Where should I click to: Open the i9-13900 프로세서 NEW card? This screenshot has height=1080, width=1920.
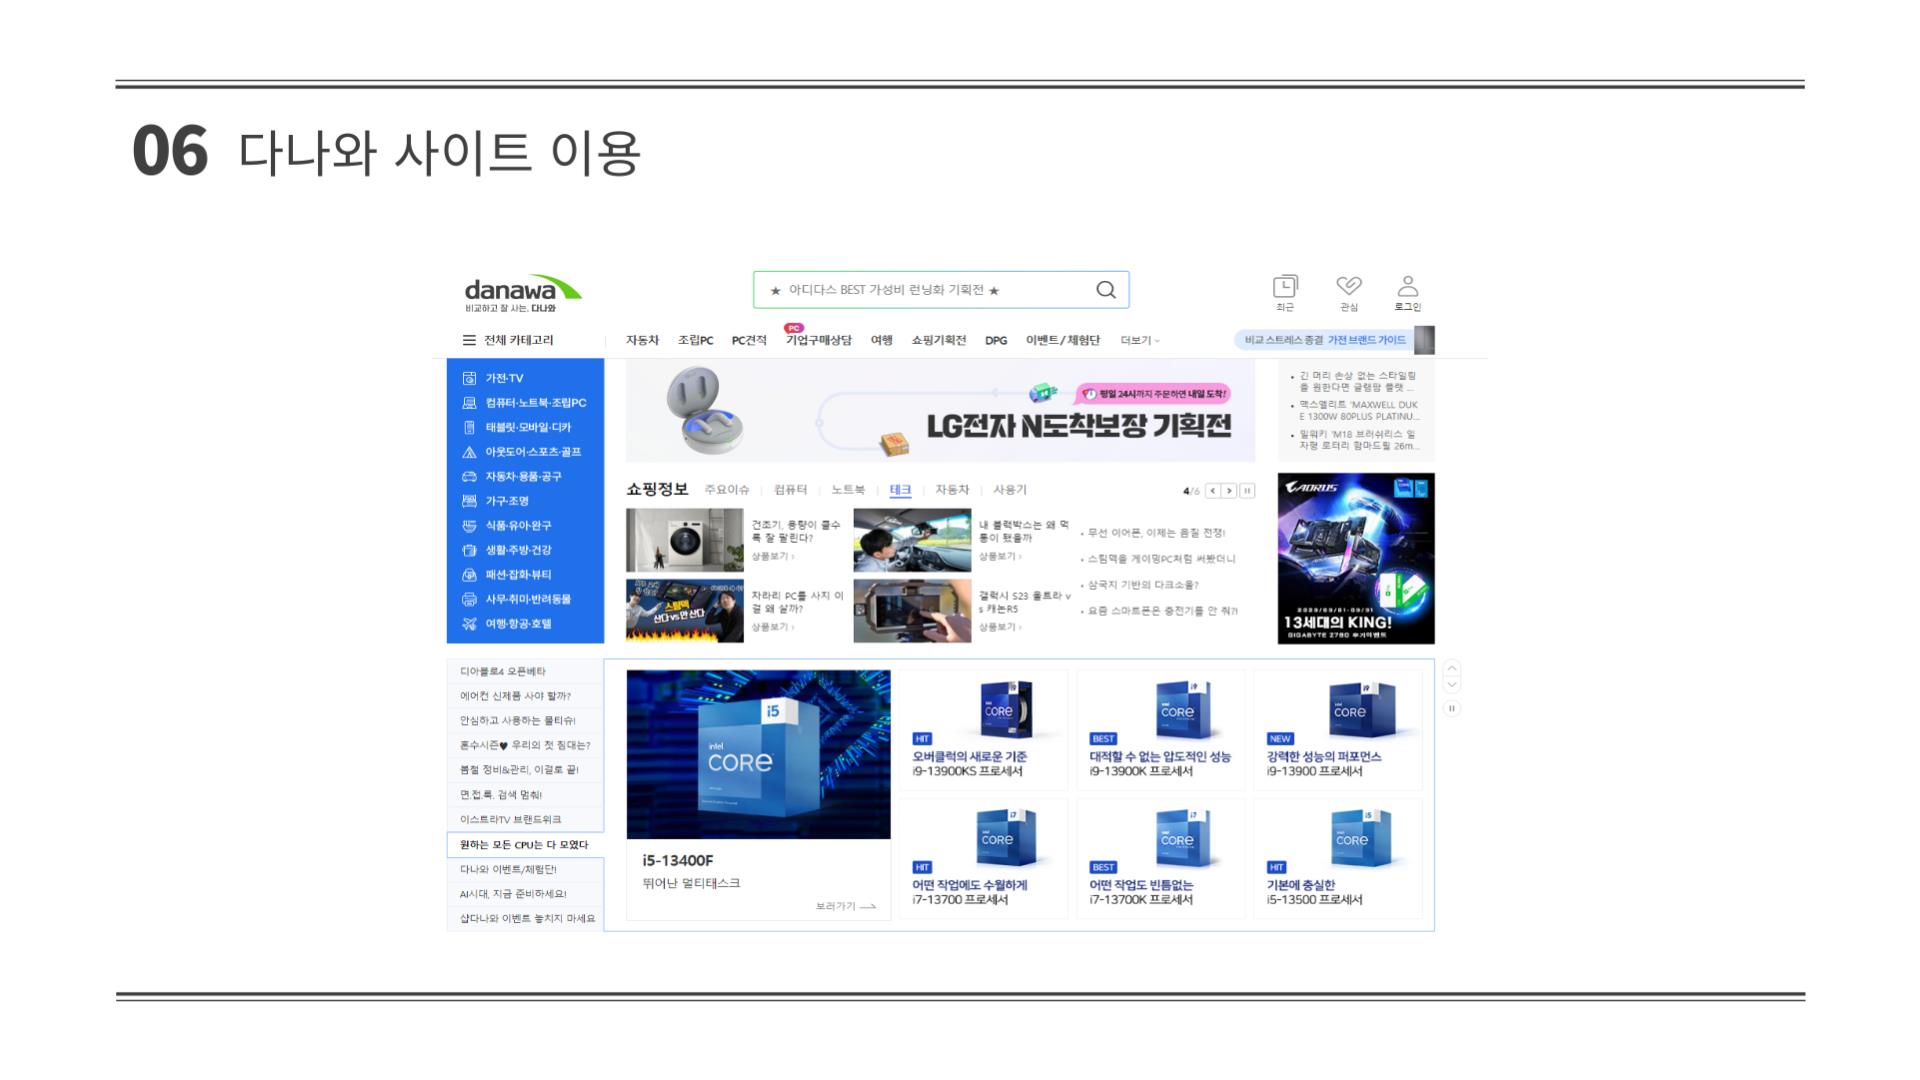click(1338, 730)
